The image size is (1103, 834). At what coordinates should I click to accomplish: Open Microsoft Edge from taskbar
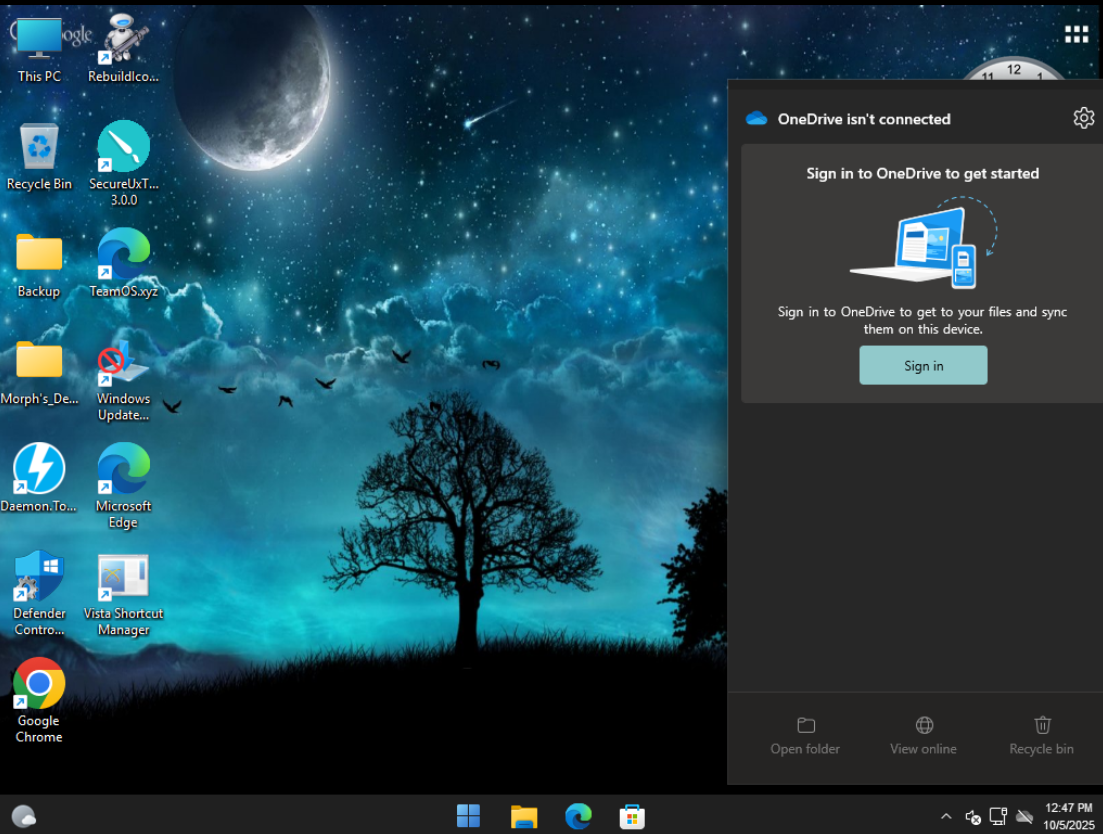point(578,816)
